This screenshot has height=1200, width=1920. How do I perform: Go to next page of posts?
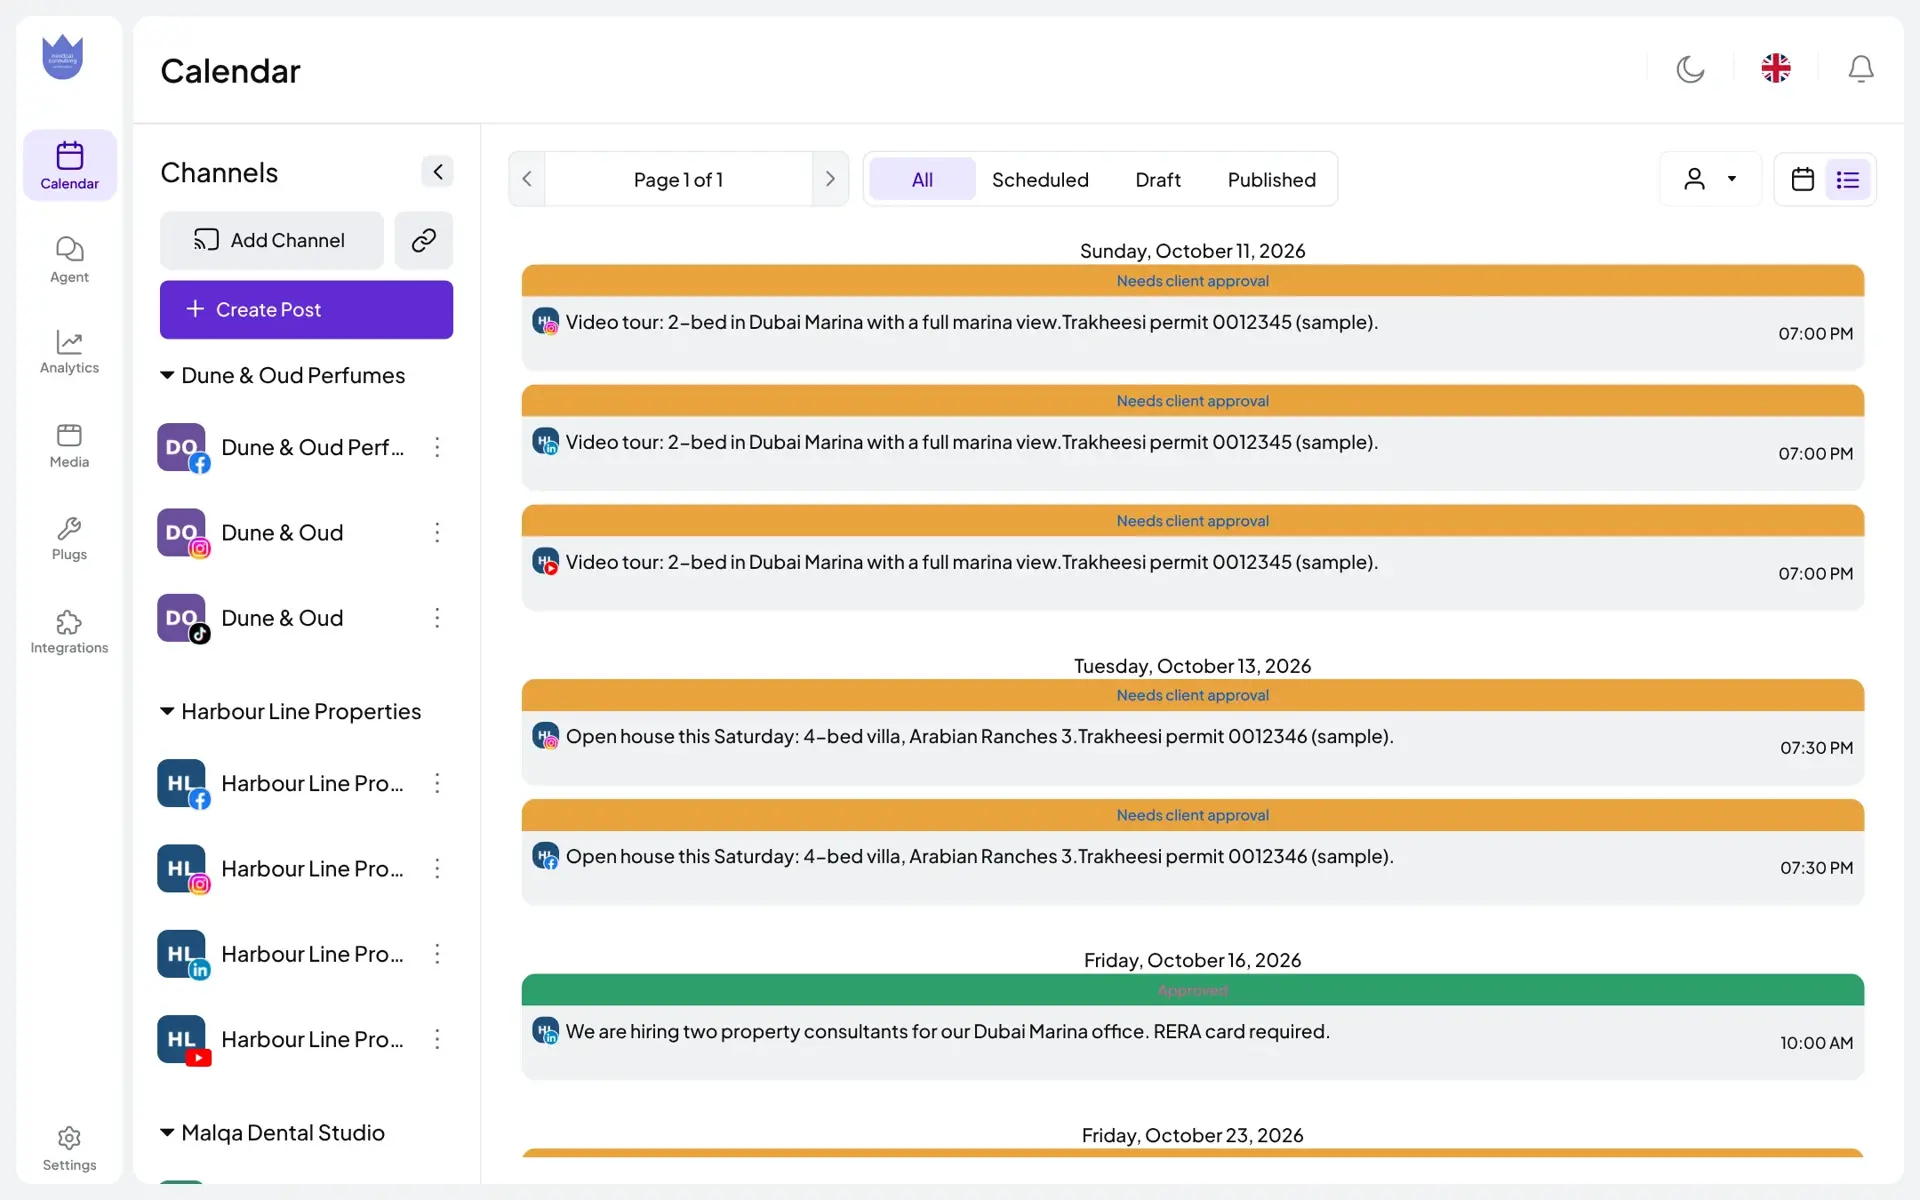pyautogui.click(x=830, y=180)
